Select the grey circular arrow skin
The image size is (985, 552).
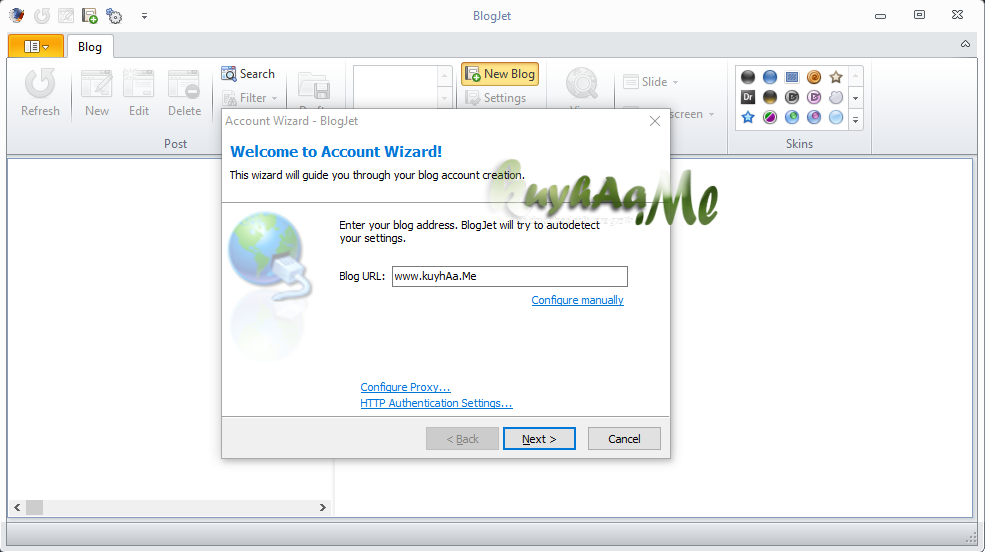(x=792, y=97)
